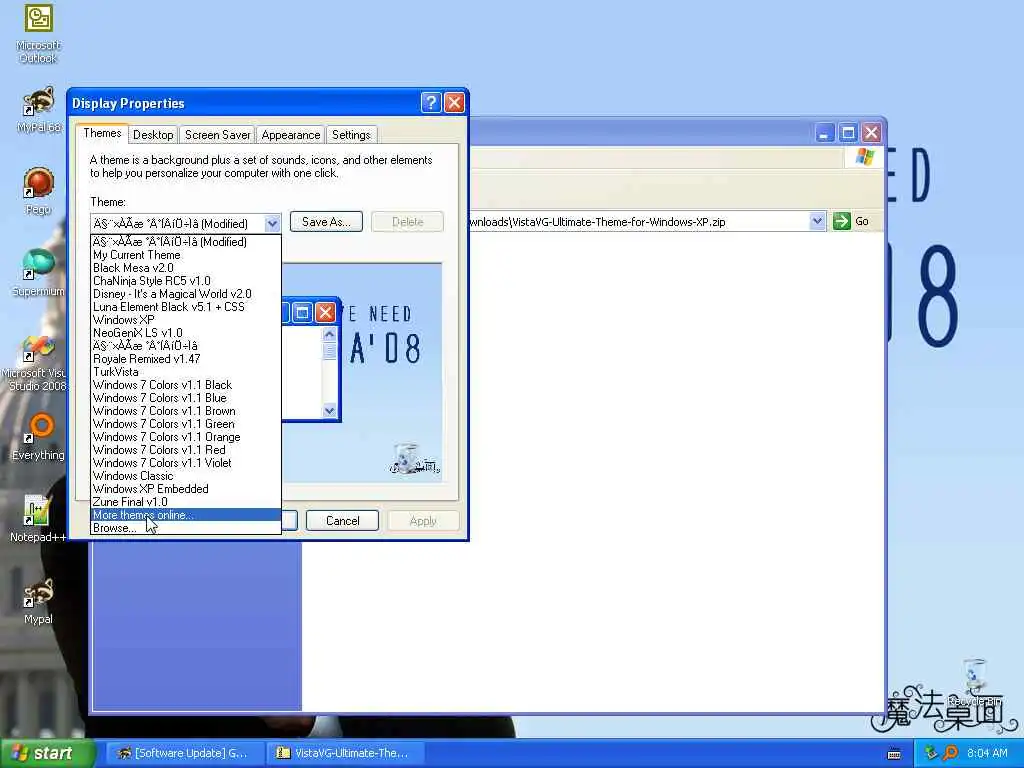Choose Windows 7 Colors v1.1 Violet
The width and height of the screenshot is (1024, 768).
click(185, 463)
